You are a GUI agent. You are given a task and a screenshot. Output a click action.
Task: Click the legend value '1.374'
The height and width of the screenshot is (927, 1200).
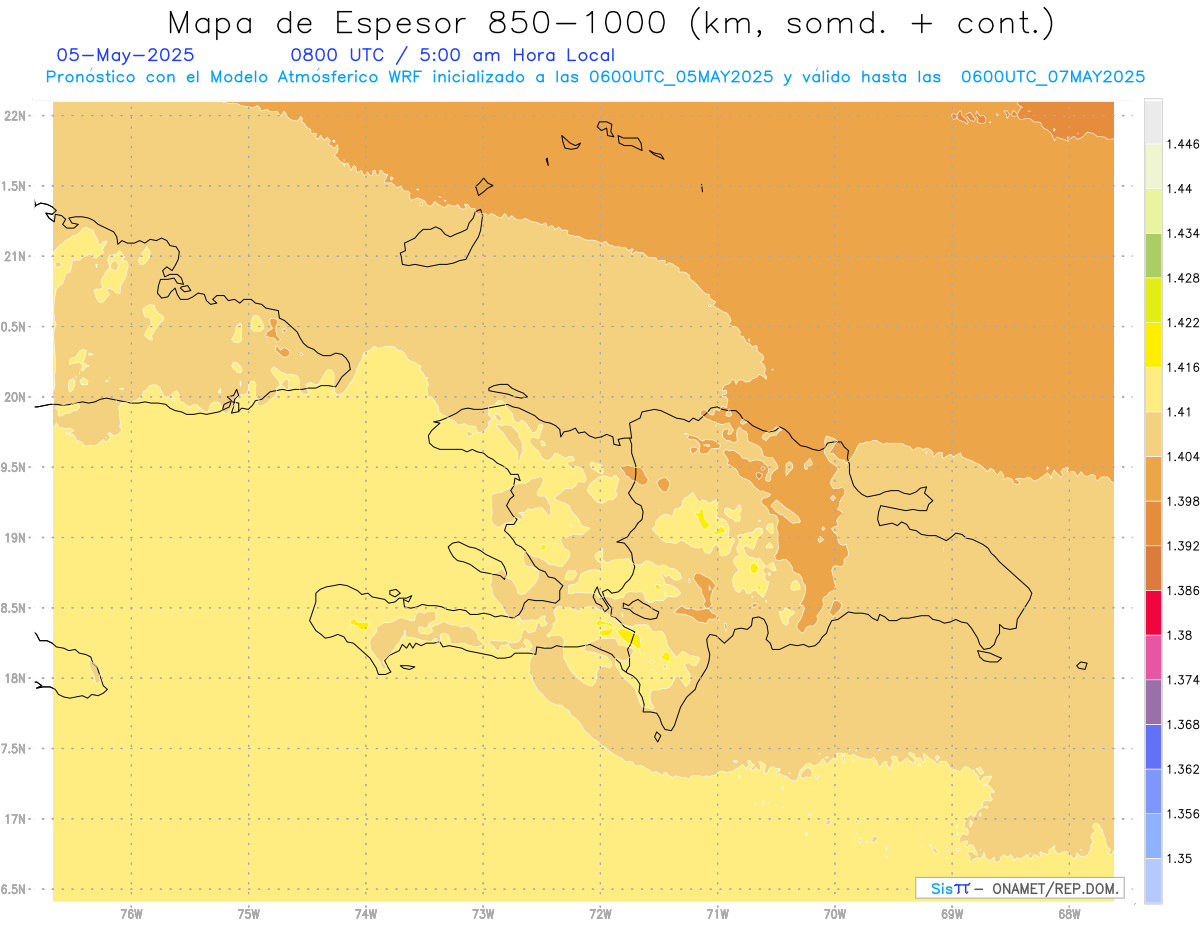[x=1182, y=680]
